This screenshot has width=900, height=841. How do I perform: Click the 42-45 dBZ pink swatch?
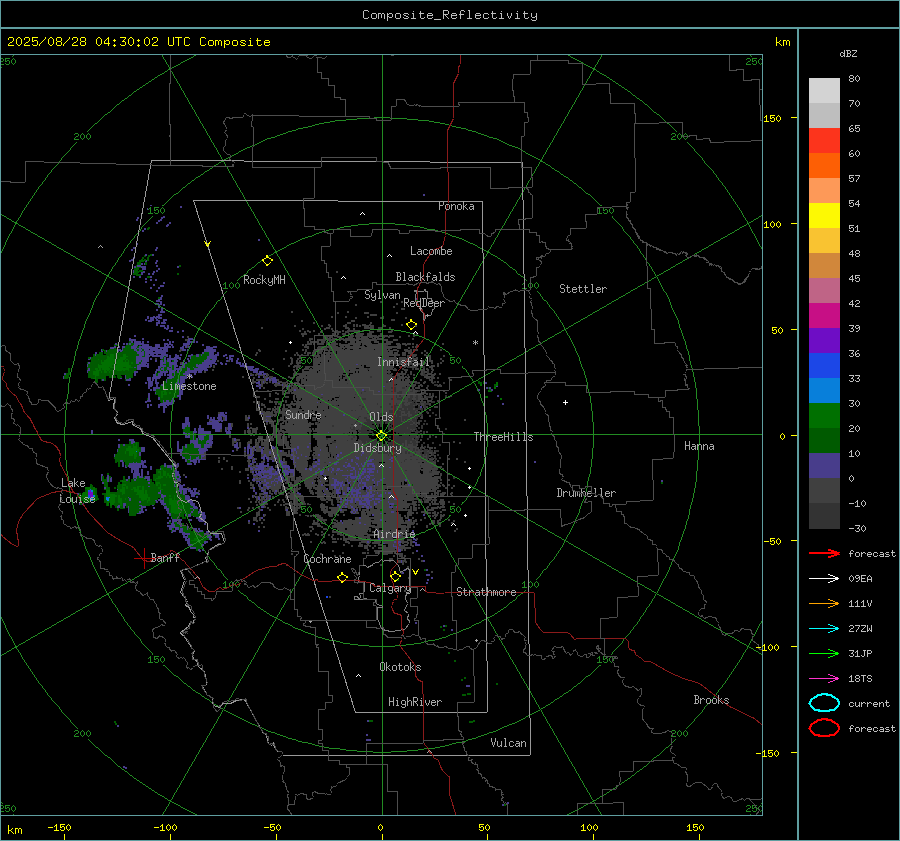coord(824,290)
